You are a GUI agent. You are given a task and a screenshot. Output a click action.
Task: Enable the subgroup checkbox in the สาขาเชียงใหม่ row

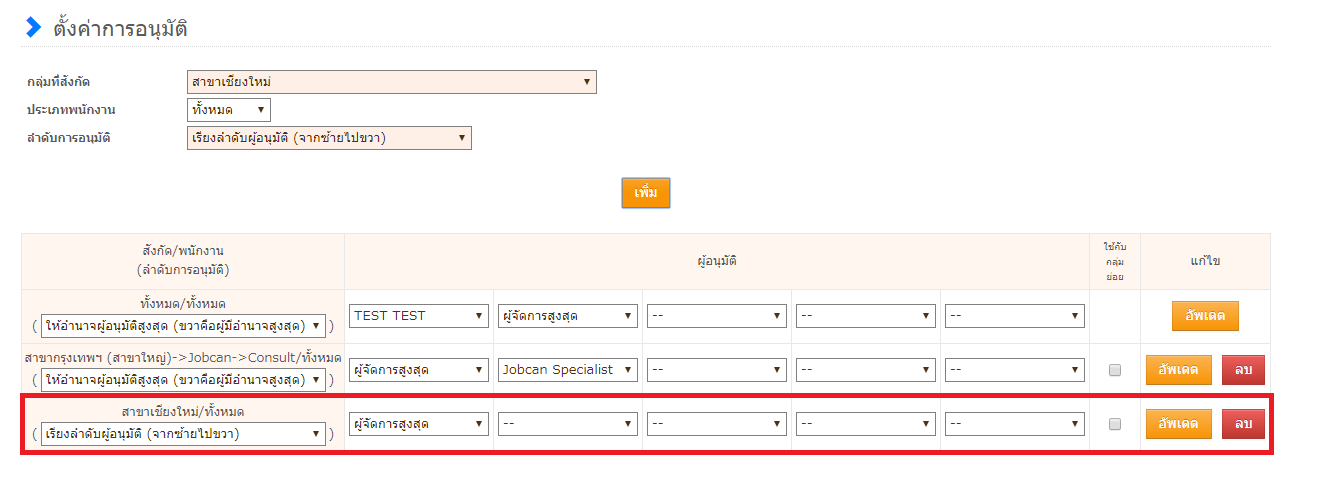coord(1115,424)
